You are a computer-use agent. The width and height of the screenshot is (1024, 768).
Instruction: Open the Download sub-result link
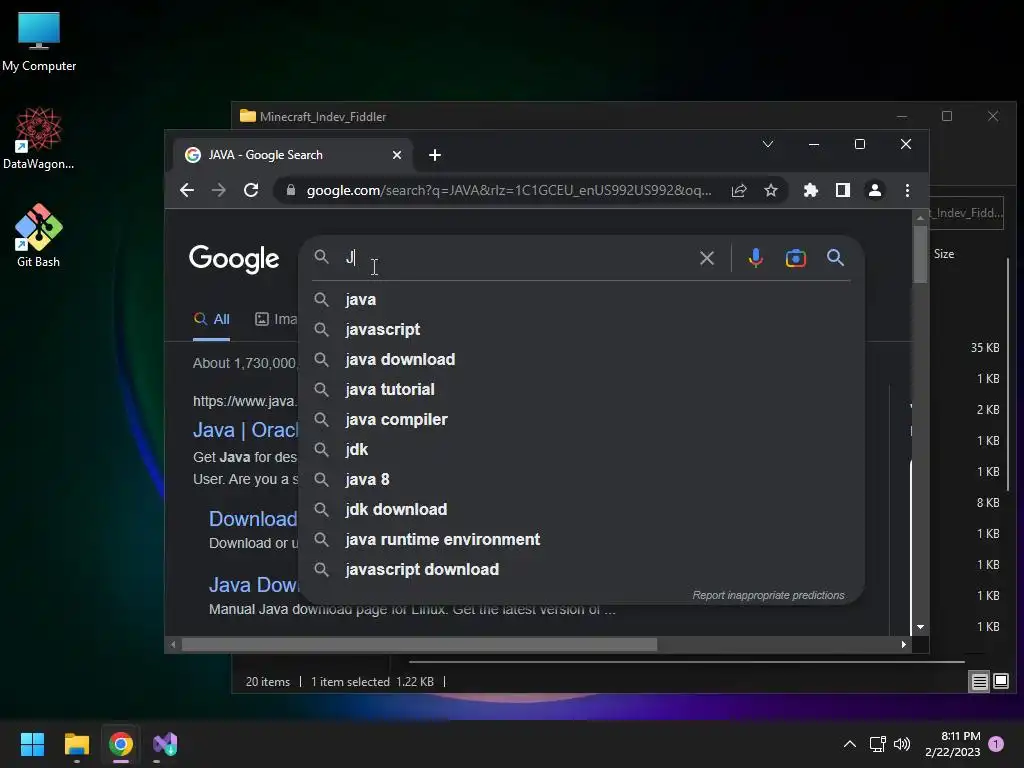[253, 519]
